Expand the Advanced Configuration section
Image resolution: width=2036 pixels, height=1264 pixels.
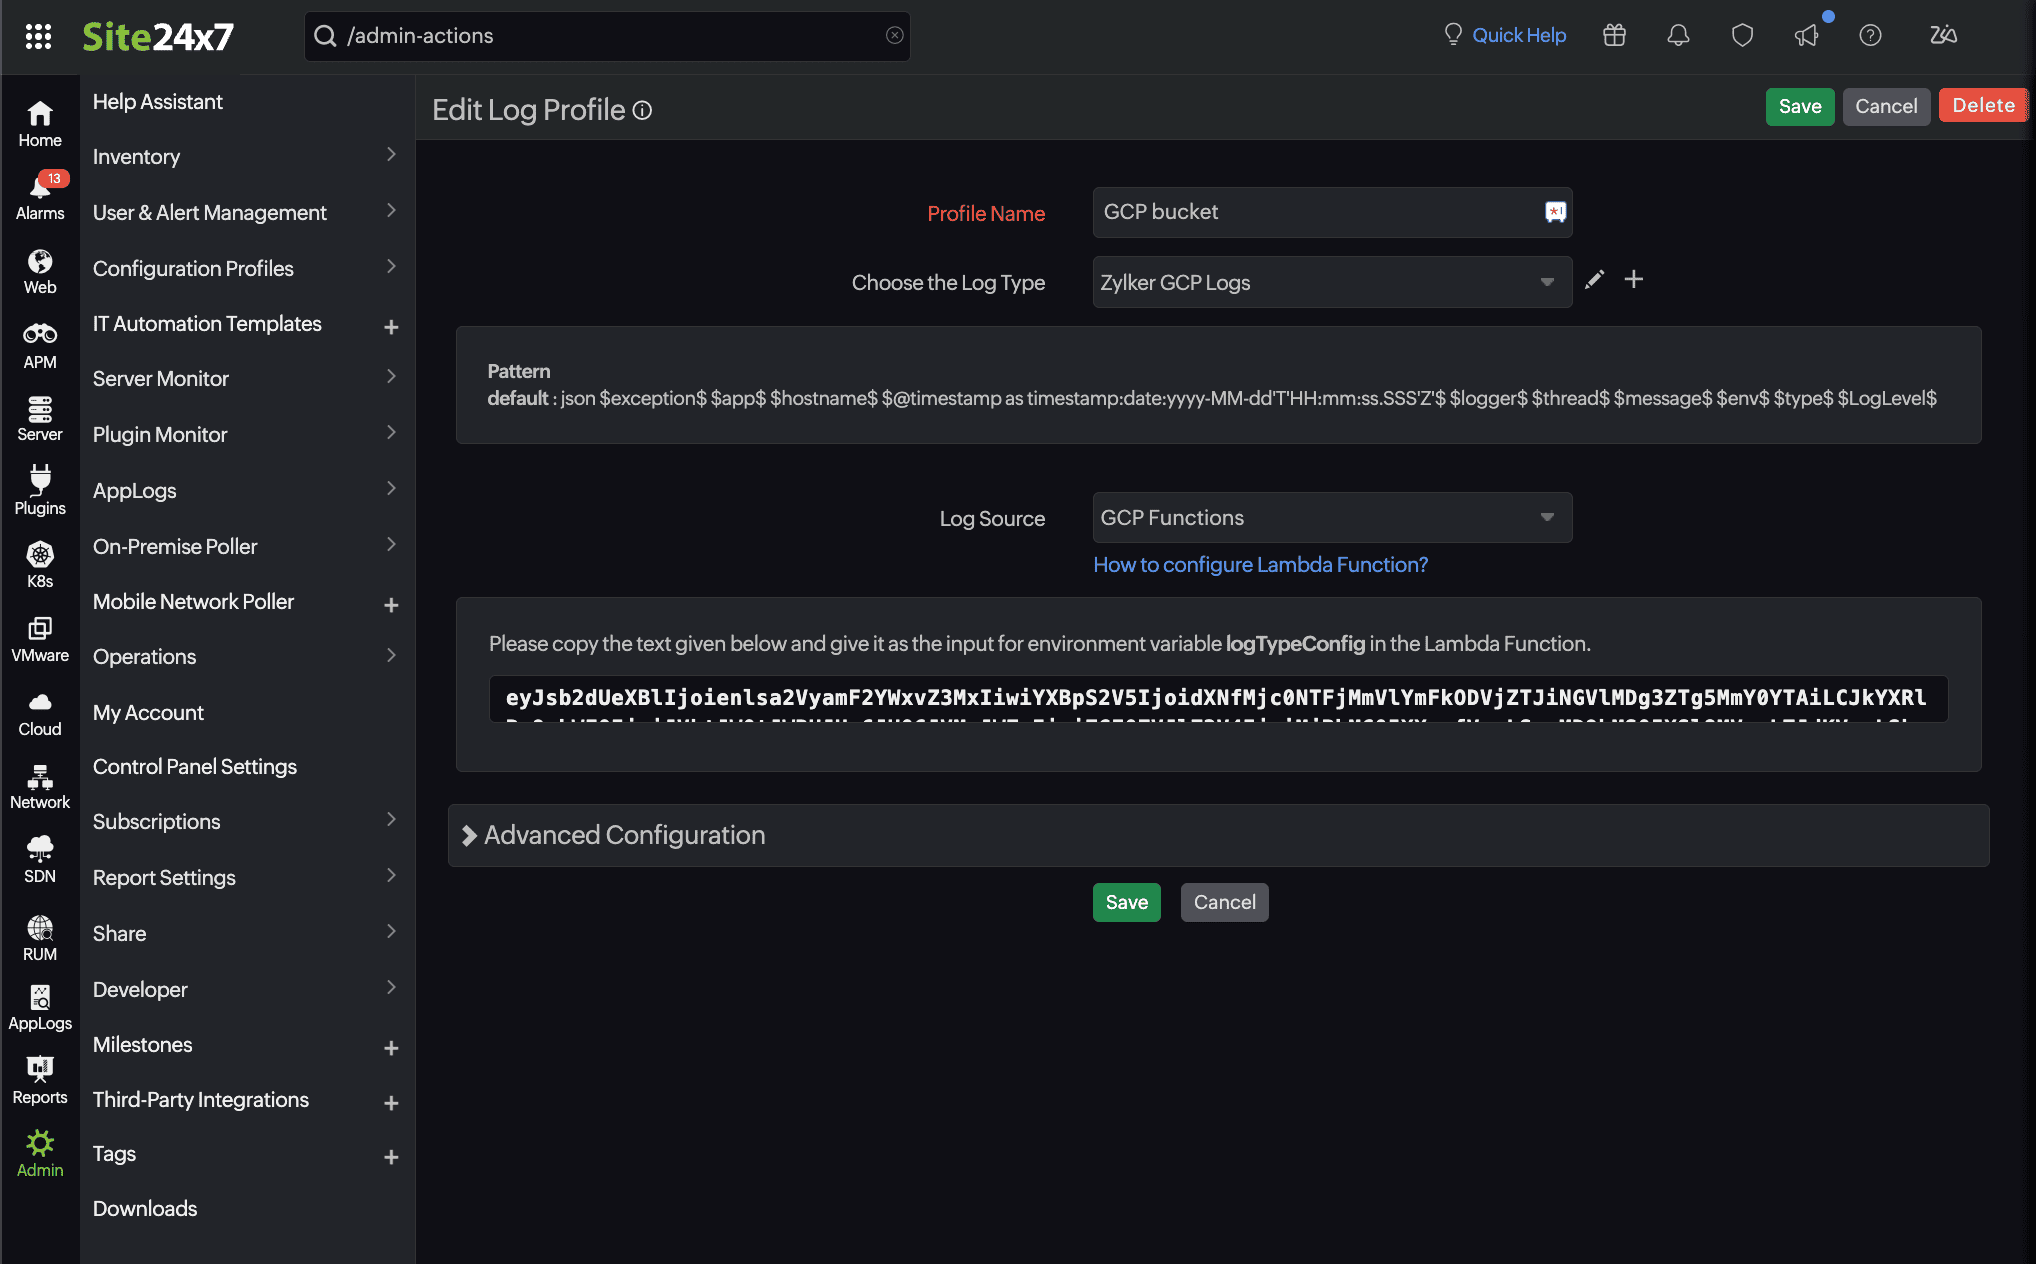624,835
